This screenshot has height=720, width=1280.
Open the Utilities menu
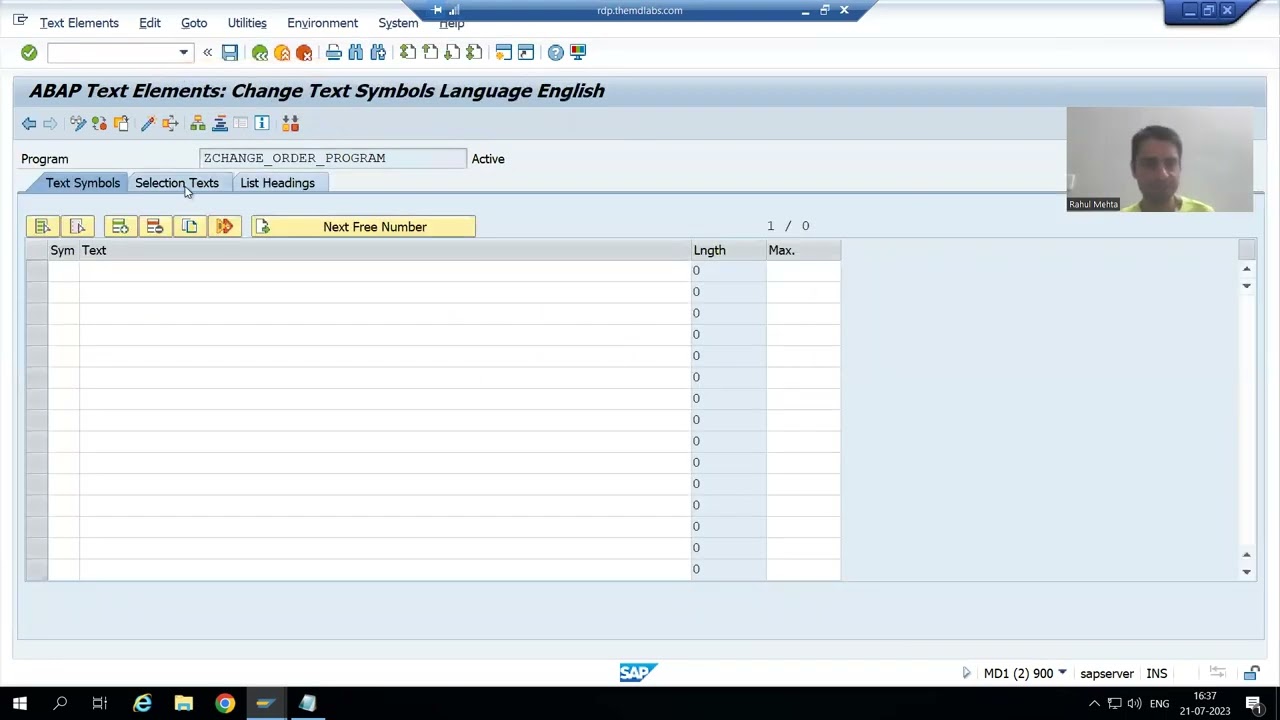click(247, 23)
